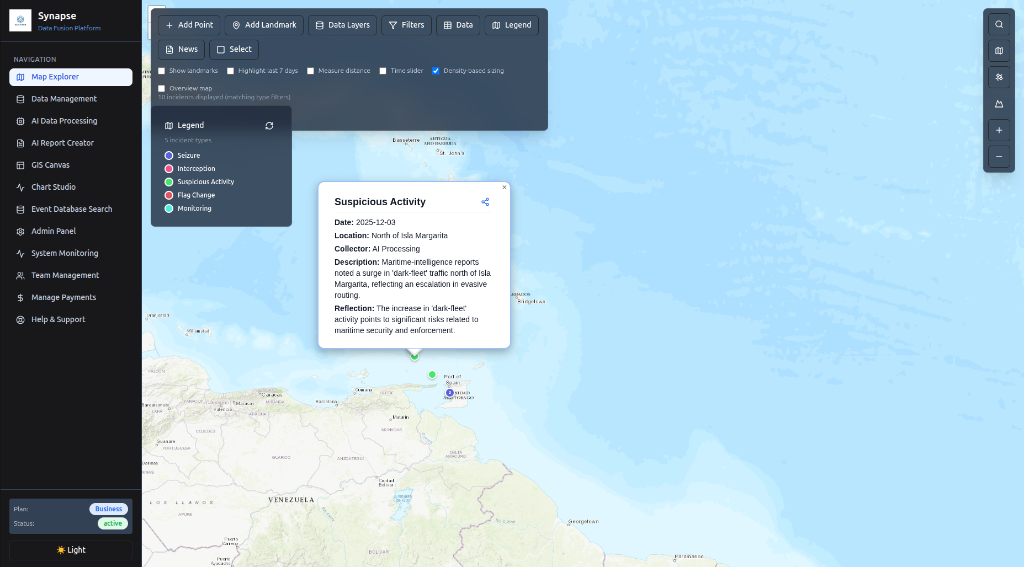This screenshot has width=1024, height=567.
Task: Open Map Explorer in navigation
Action: (x=71, y=77)
